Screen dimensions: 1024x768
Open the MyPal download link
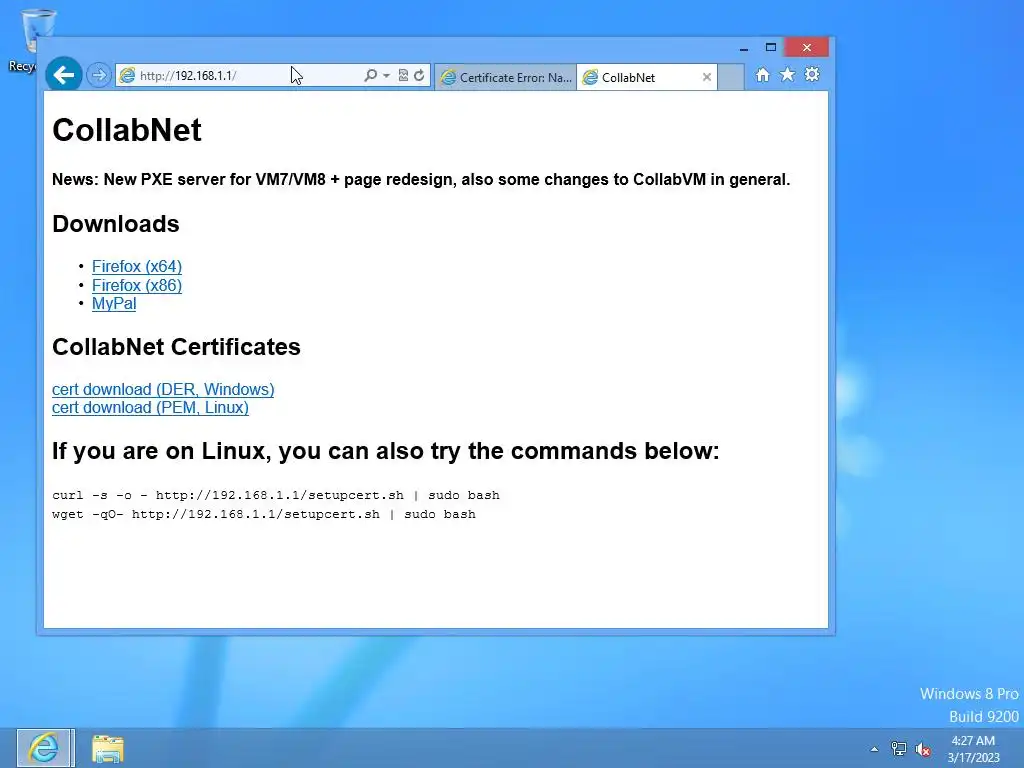pos(114,304)
